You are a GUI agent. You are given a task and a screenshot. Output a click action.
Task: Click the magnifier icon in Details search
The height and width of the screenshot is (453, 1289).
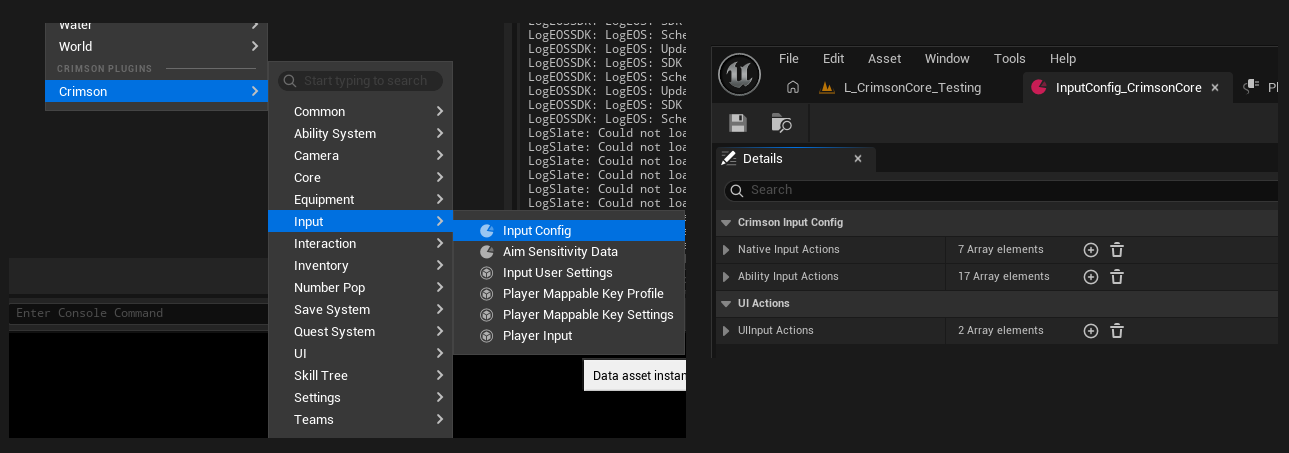pyautogui.click(x=736, y=190)
